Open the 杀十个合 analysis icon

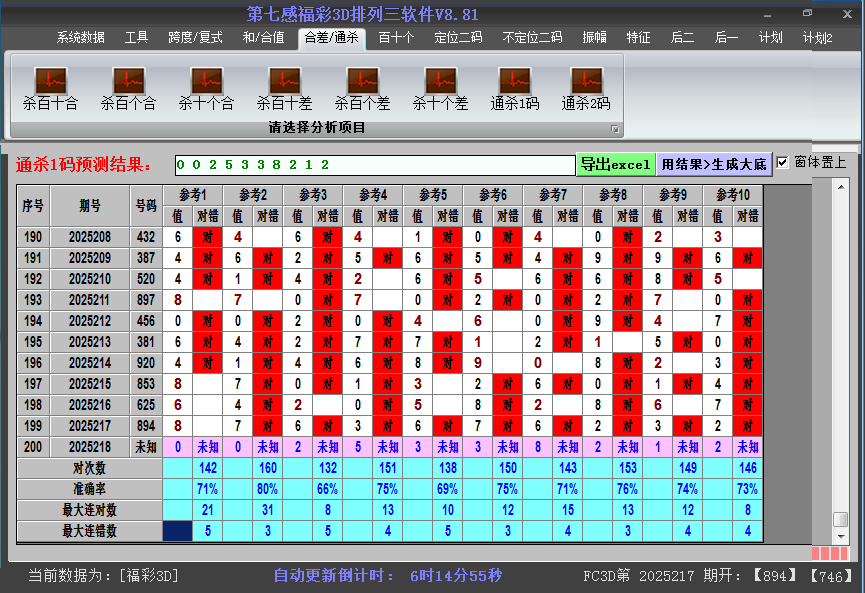(x=206, y=89)
